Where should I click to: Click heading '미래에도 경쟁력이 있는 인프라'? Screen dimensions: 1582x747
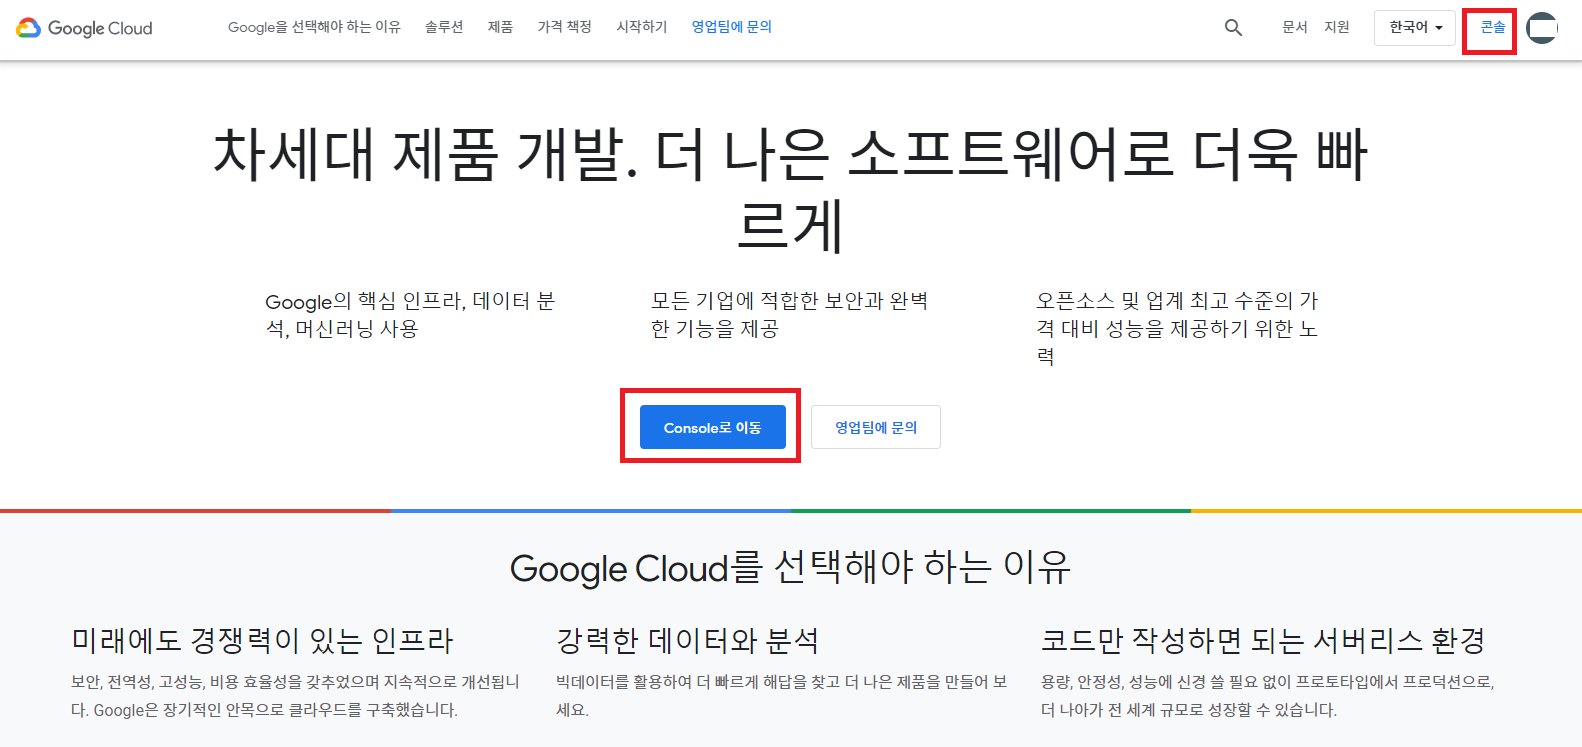pyautogui.click(x=262, y=640)
